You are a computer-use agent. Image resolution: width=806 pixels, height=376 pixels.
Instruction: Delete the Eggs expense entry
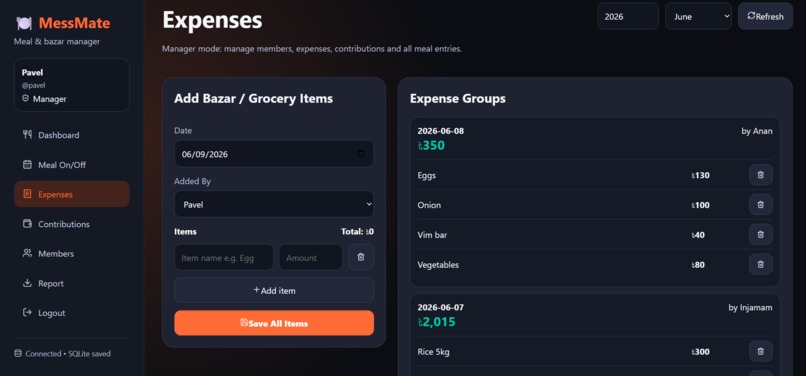pyautogui.click(x=761, y=175)
